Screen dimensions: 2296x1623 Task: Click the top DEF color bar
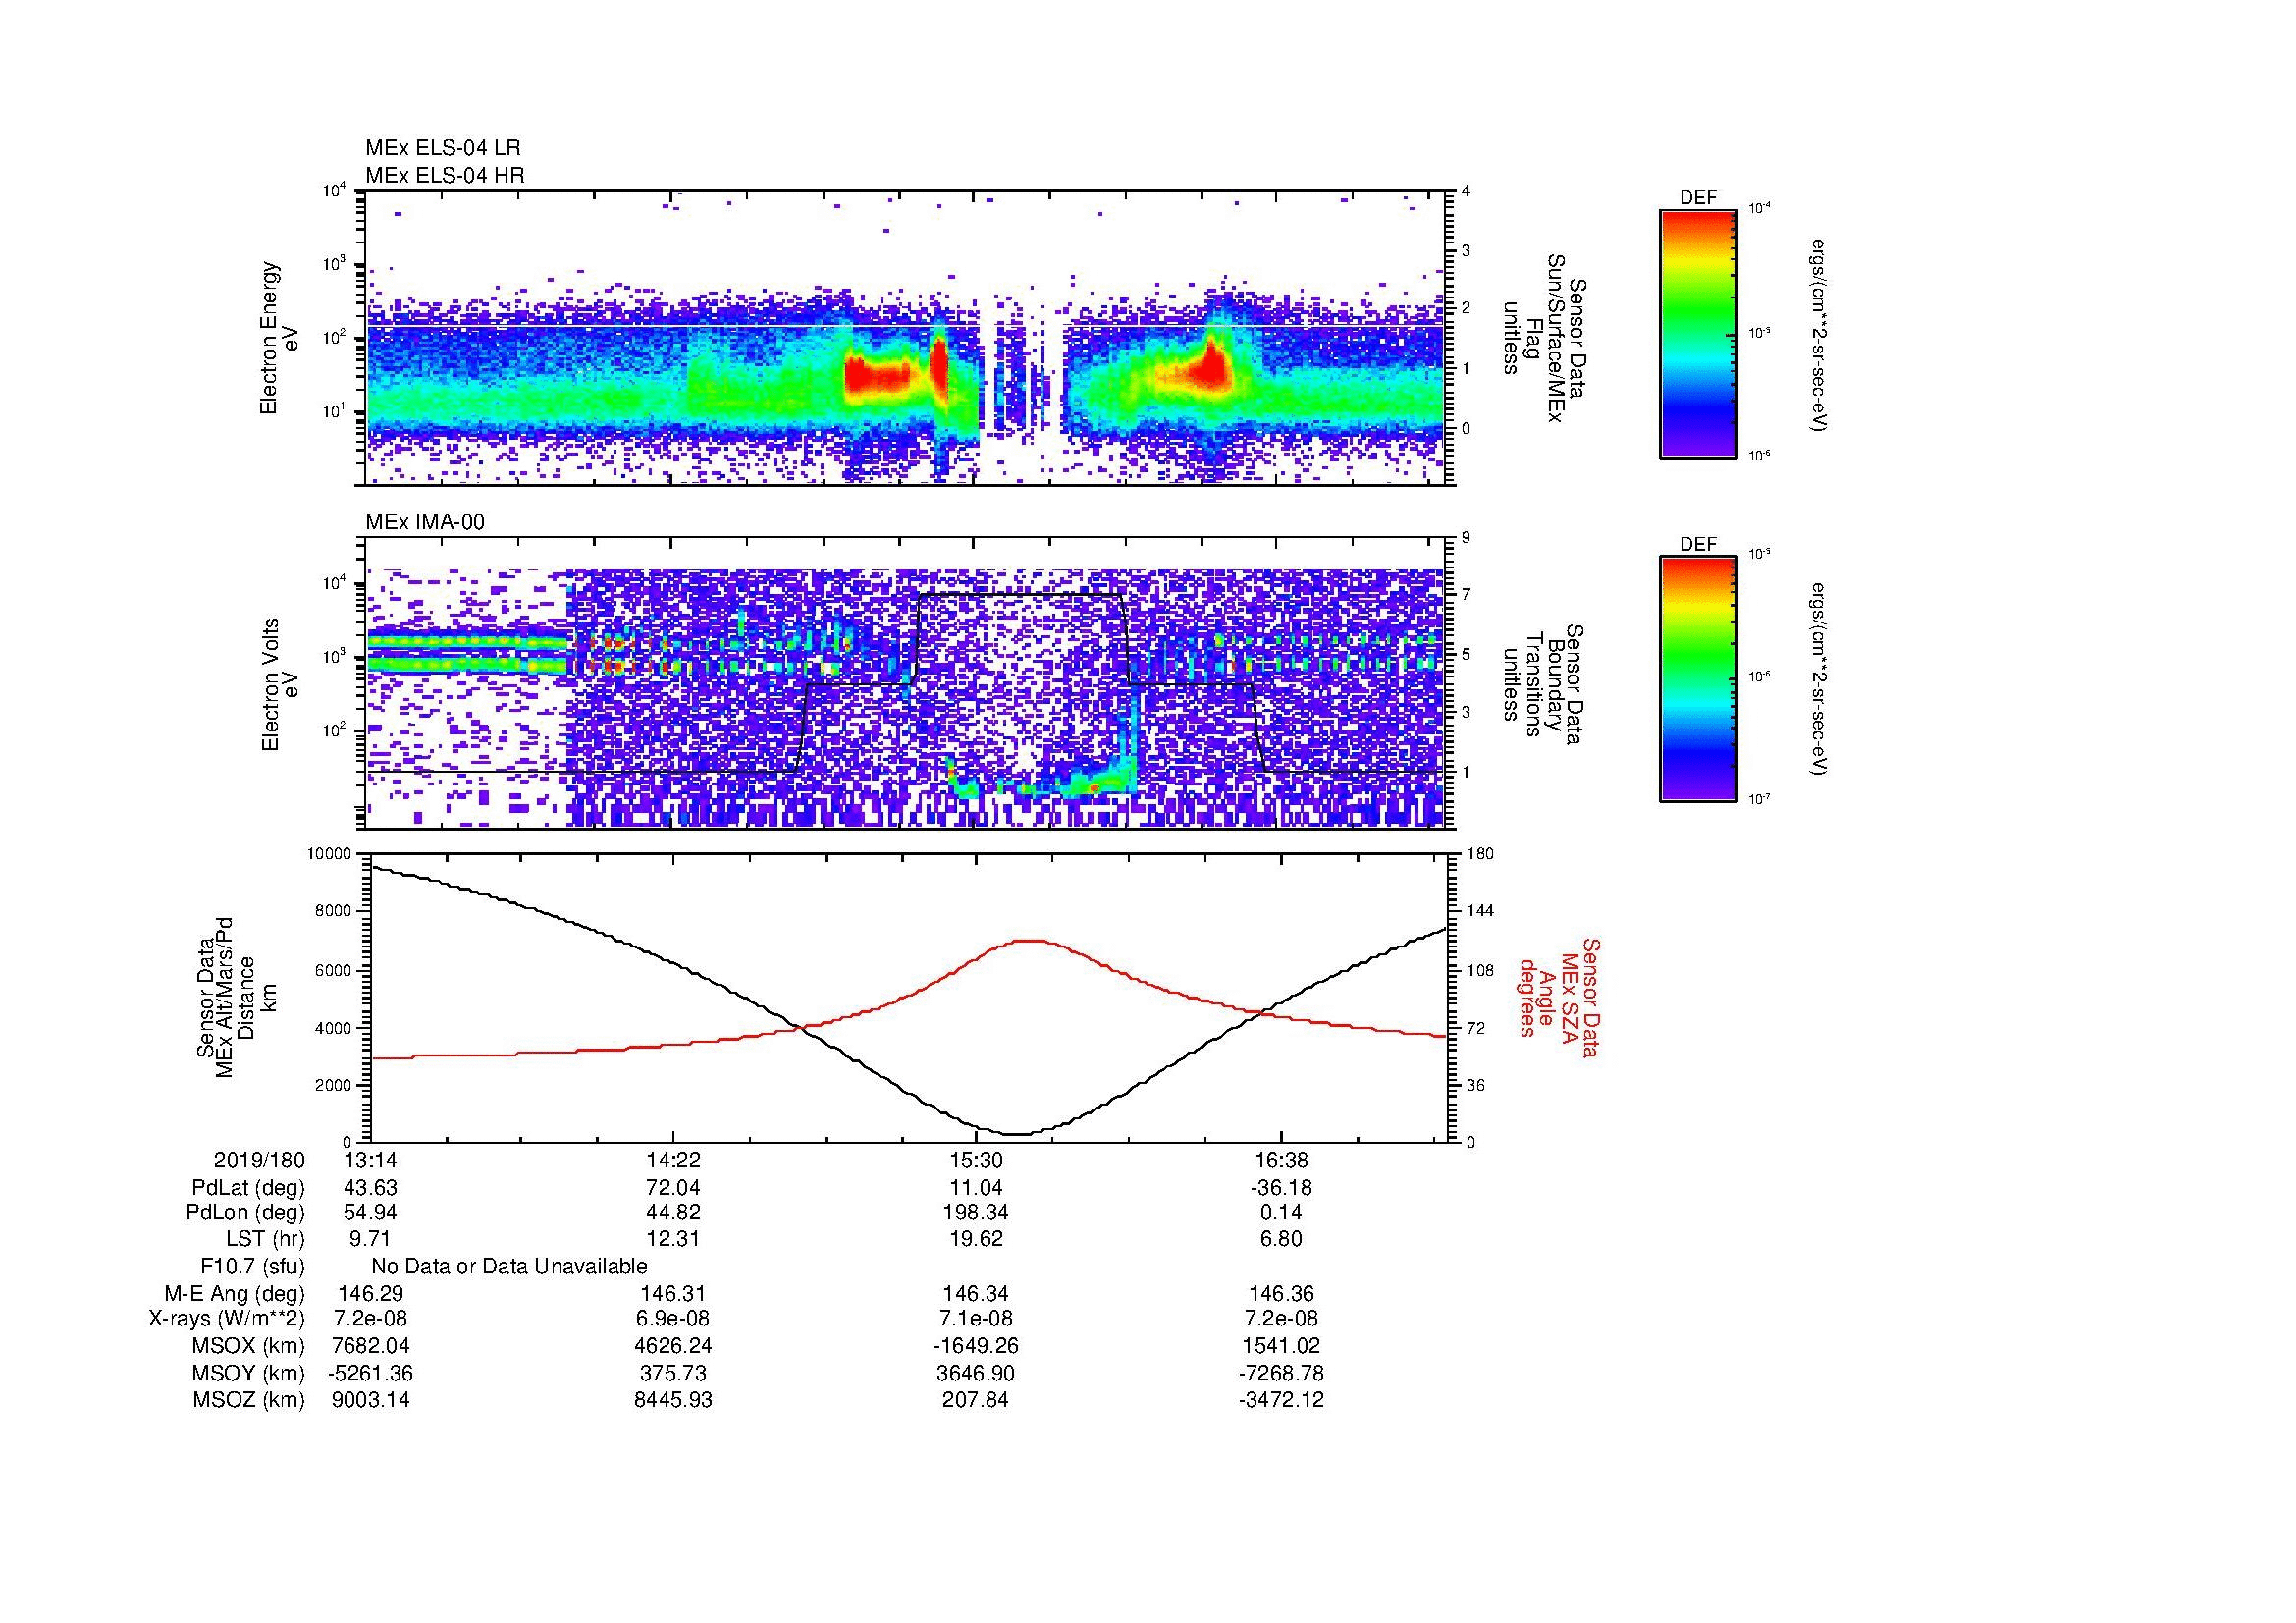click(1698, 334)
